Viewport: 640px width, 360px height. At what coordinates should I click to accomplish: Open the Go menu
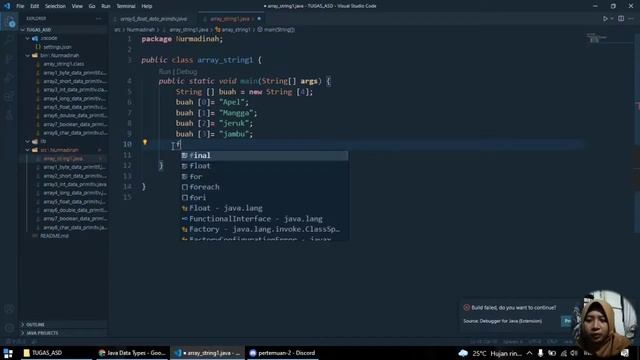click(x=92, y=6)
